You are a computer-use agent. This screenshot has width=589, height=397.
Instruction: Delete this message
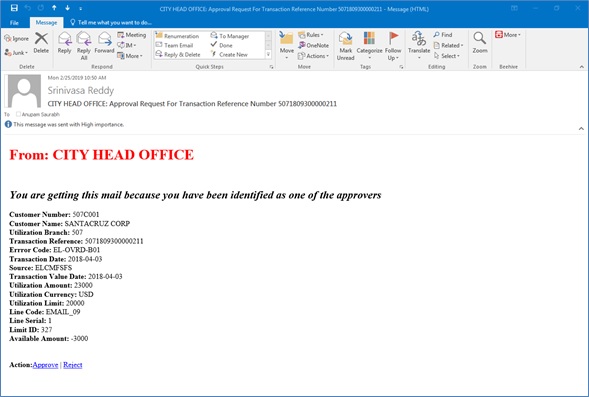[41, 43]
